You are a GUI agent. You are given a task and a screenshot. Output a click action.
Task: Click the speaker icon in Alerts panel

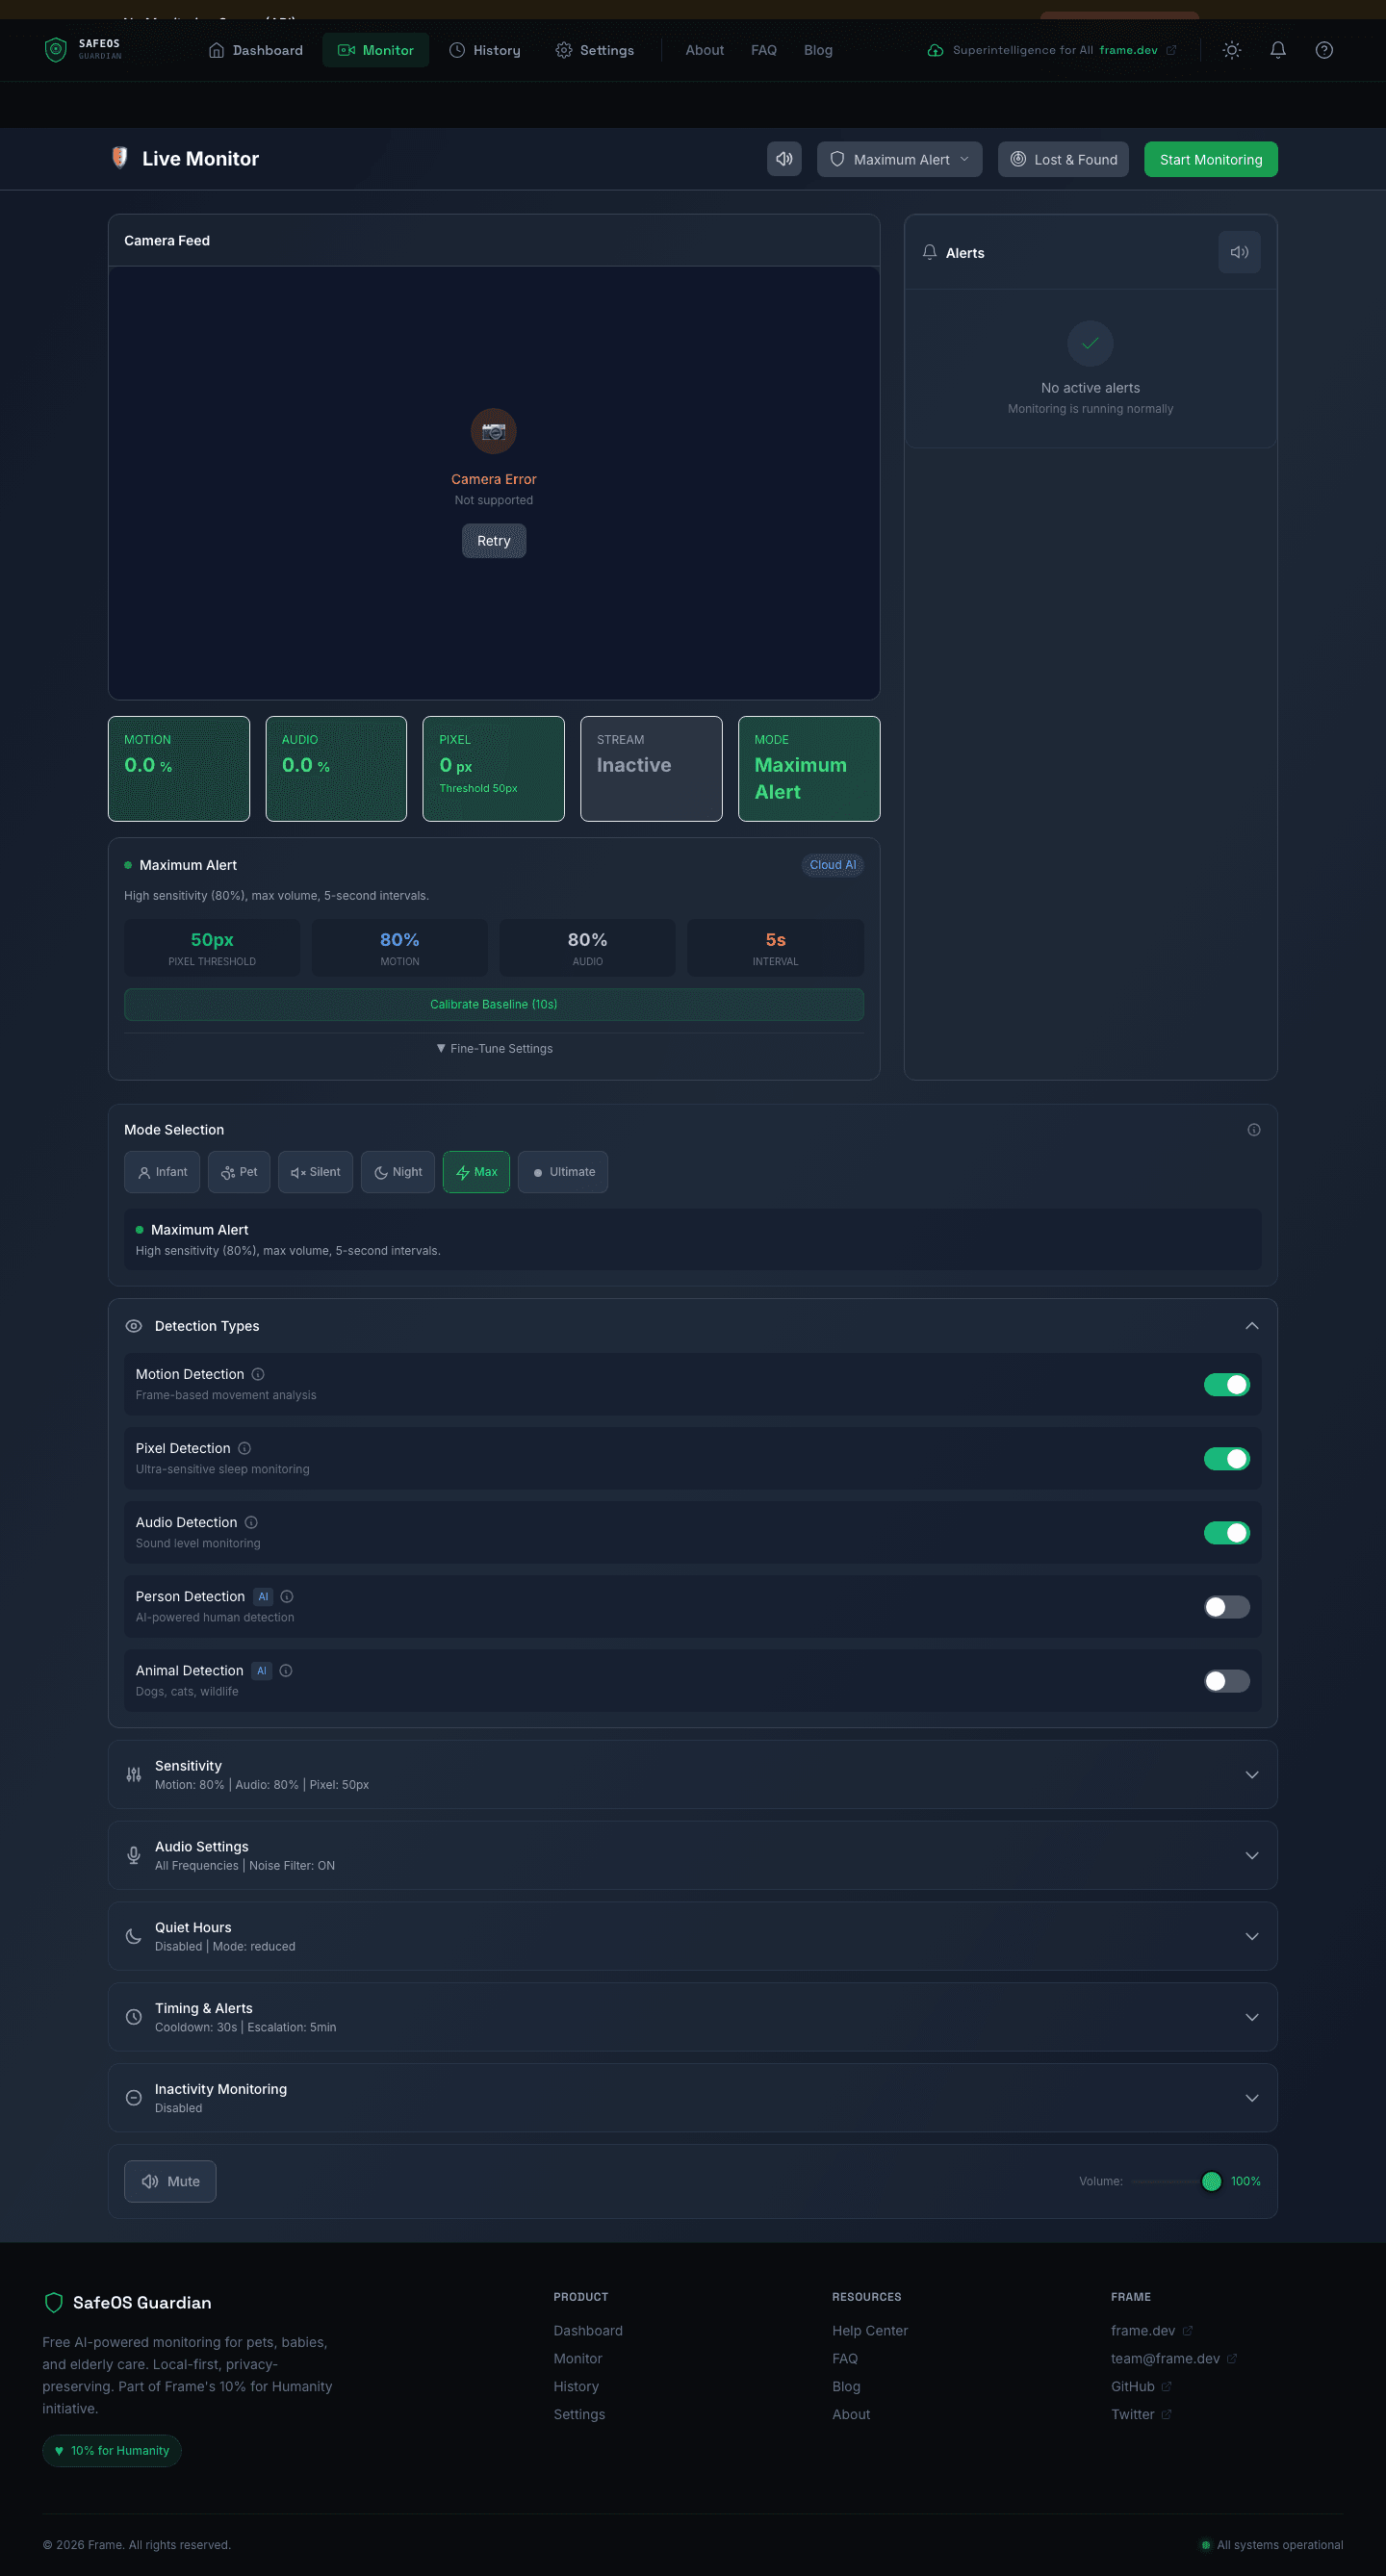(x=1239, y=252)
